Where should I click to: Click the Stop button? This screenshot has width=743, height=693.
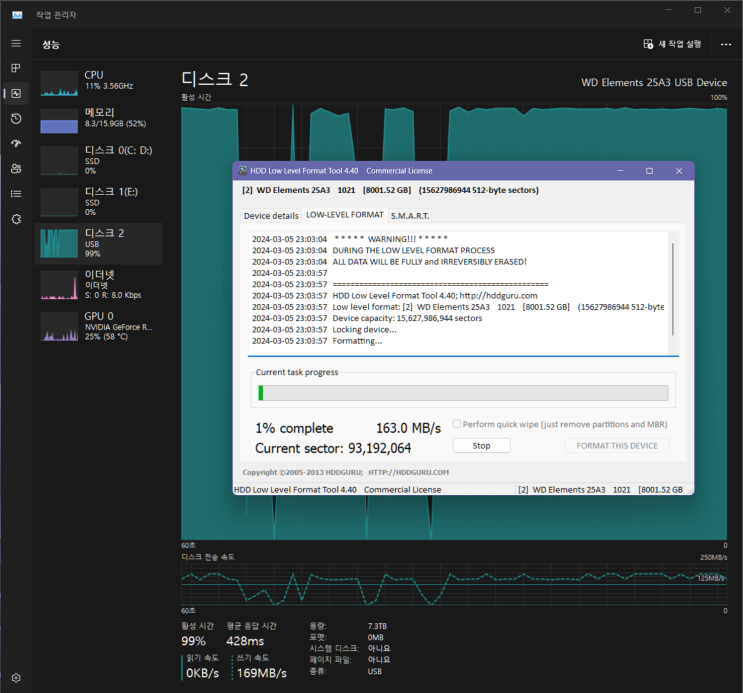pyautogui.click(x=481, y=446)
